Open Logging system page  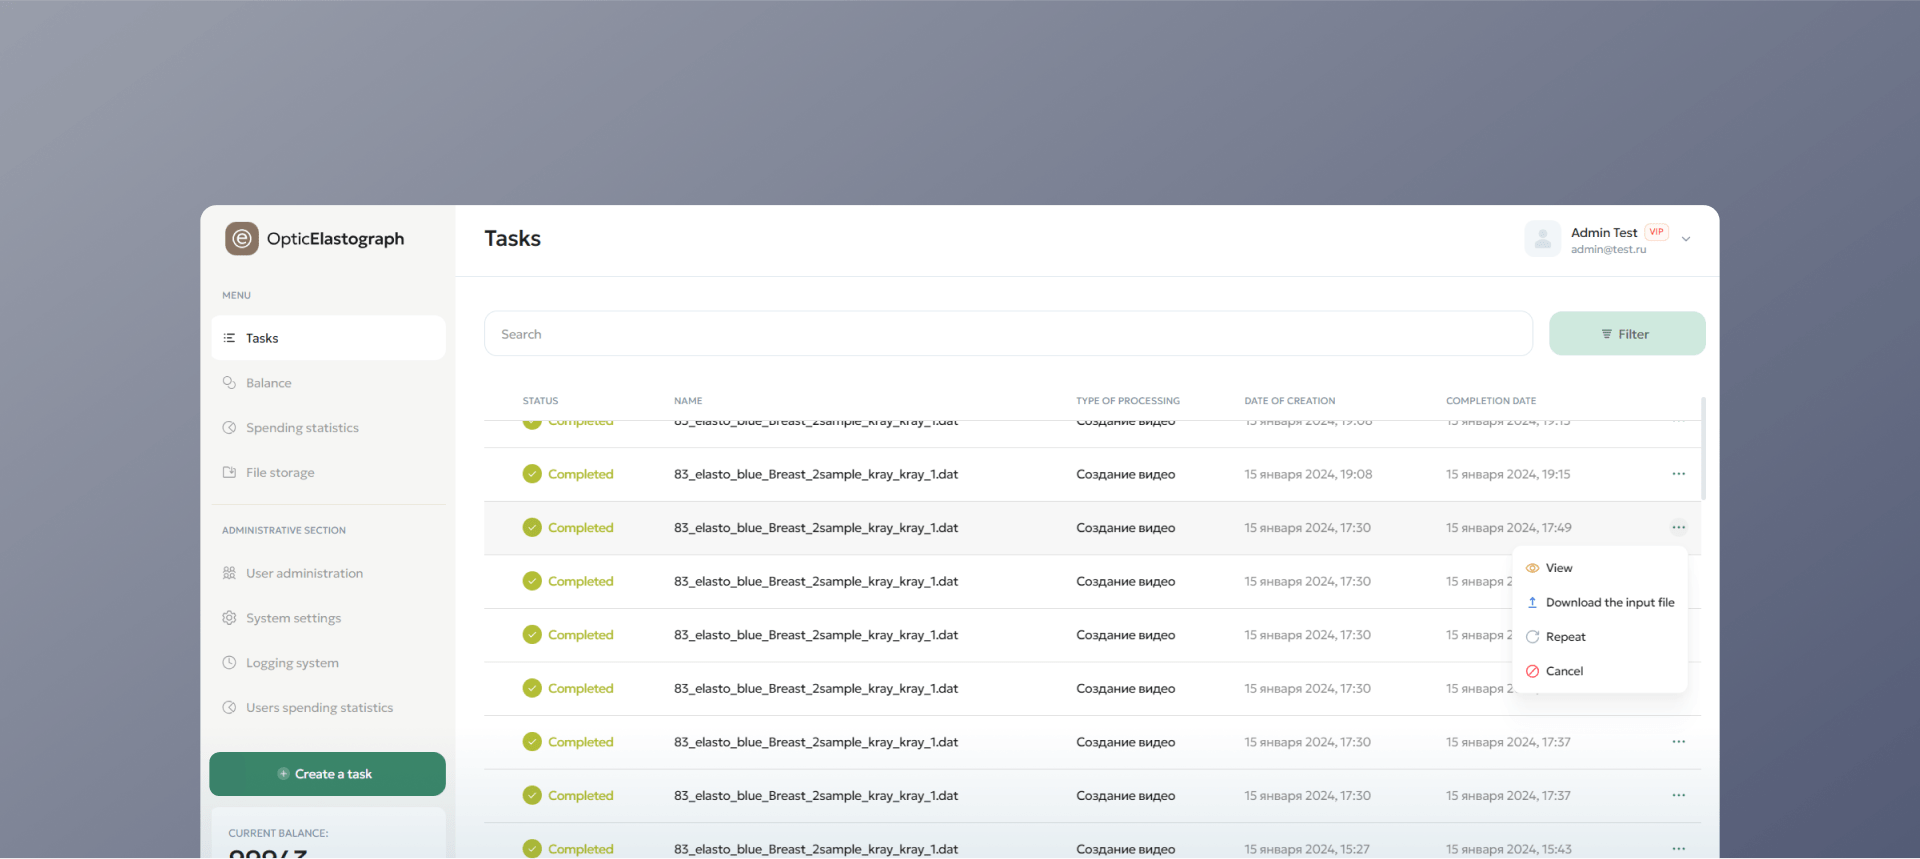pos(291,663)
